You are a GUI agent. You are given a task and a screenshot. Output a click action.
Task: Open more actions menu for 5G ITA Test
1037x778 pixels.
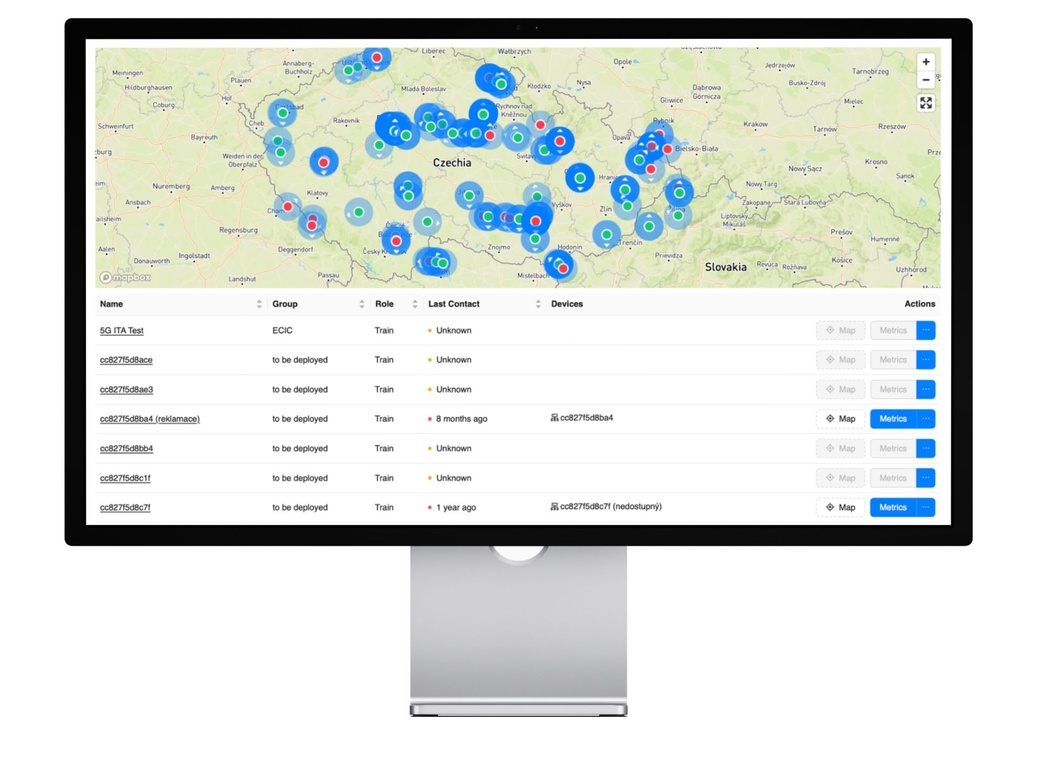pyautogui.click(x=926, y=330)
